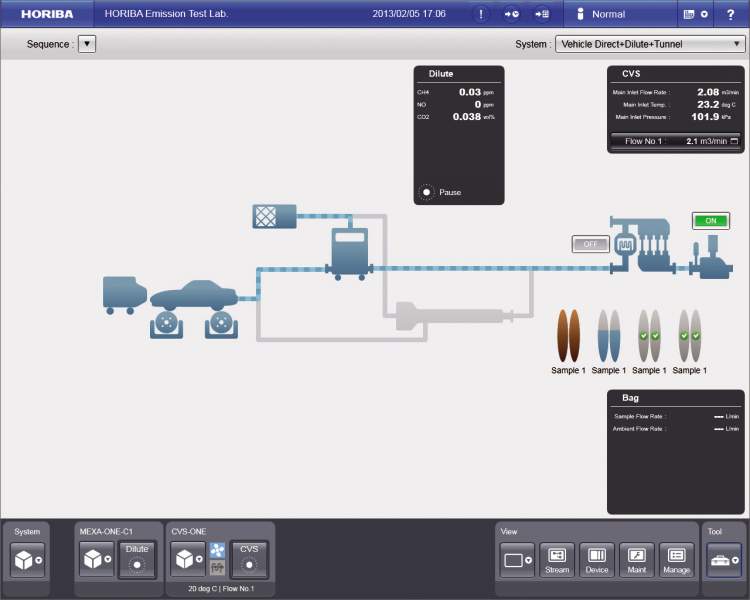This screenshot has width=750, height=600.
Task: Click the CVS-ONE blower fan icon
Action: coord(217,549)
